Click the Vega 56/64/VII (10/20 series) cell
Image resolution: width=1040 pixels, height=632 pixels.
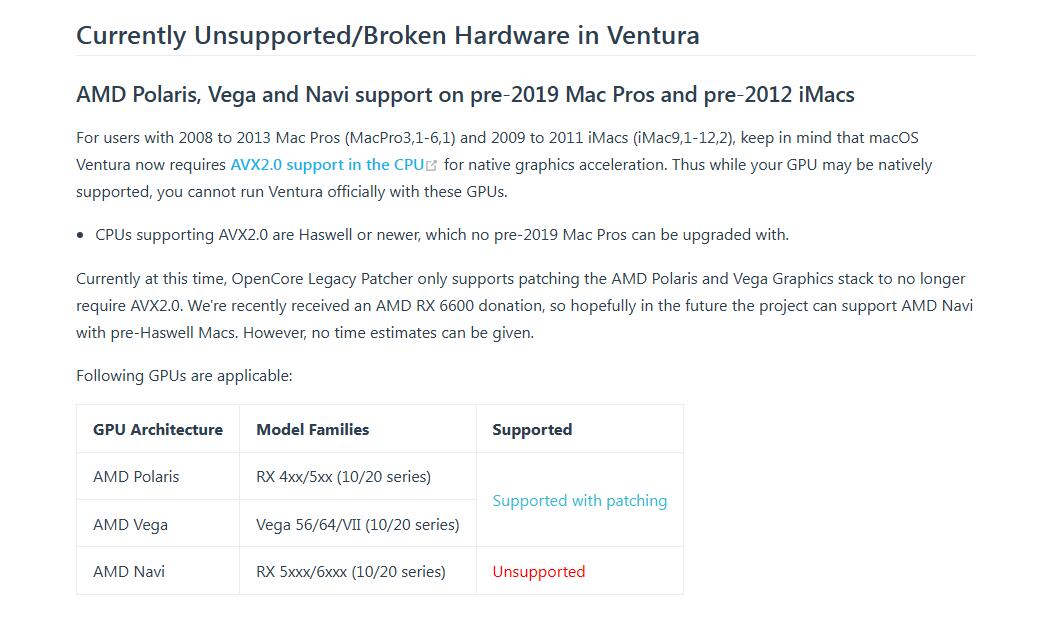[x=357, y=524]
